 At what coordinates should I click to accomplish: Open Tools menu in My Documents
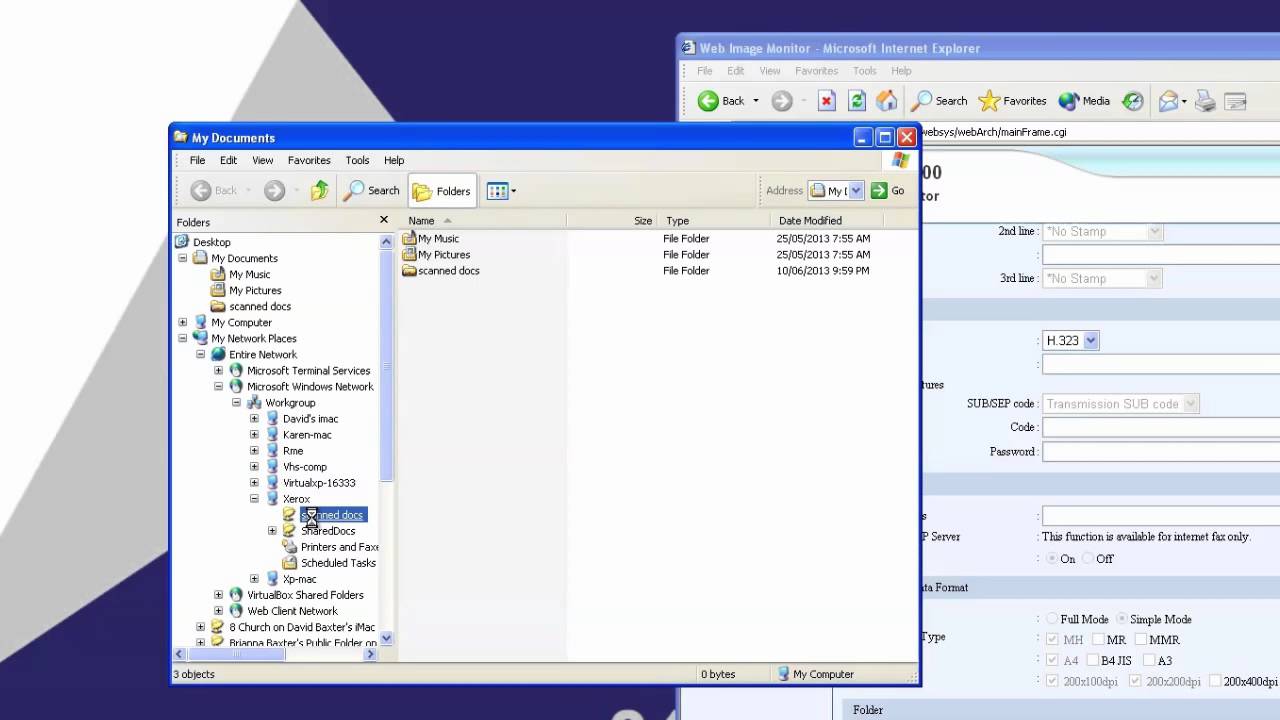[357, 160]
